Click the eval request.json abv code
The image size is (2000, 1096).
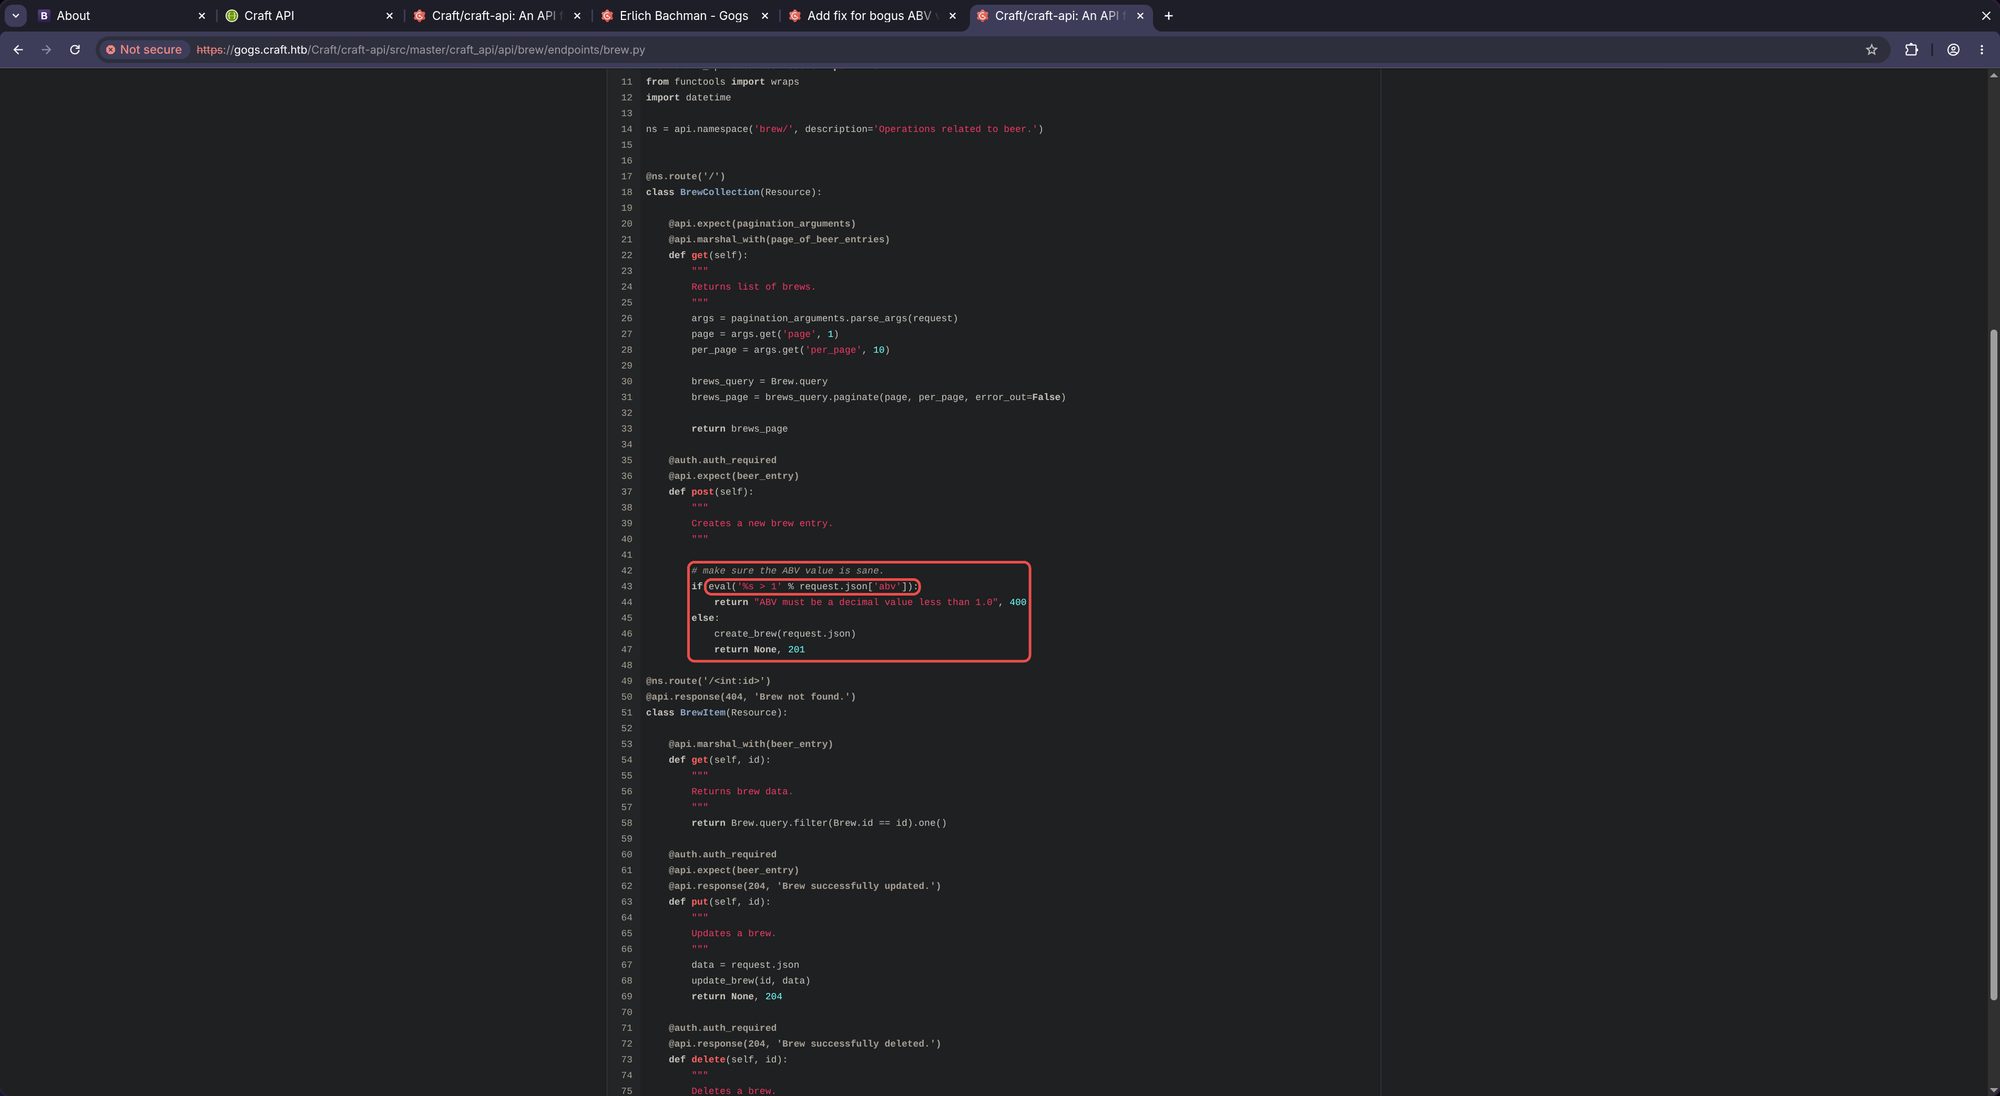pos(812,587)
